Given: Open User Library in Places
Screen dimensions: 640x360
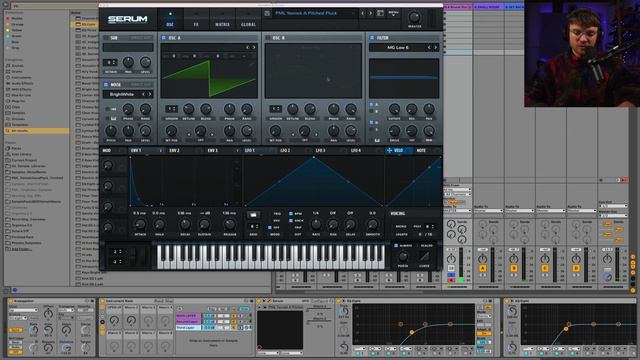Looking at the screenshot, I should pyautogui.click(x=21, y=154).
